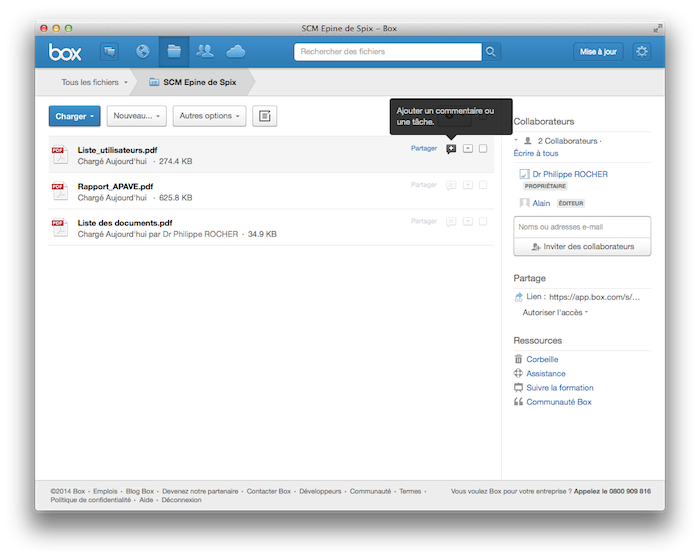This screenshot has width=700, height=559.
Task: Expand the Charger dropdown button
Action: 75,116
